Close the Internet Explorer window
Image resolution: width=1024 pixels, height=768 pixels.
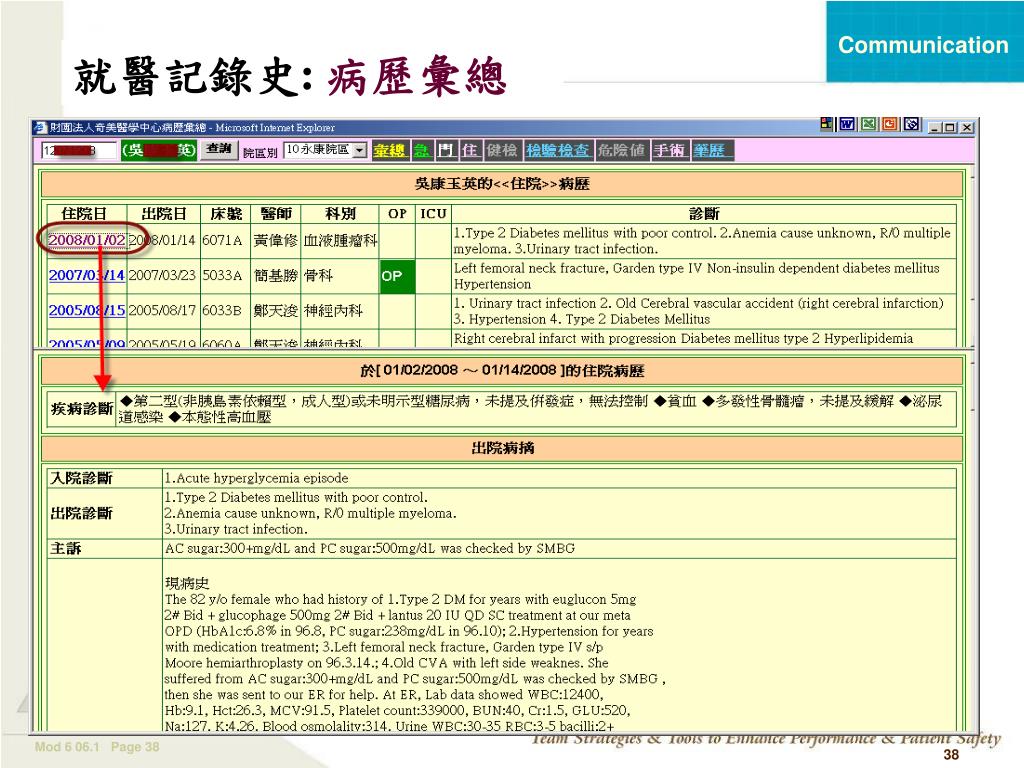(967, 127)
